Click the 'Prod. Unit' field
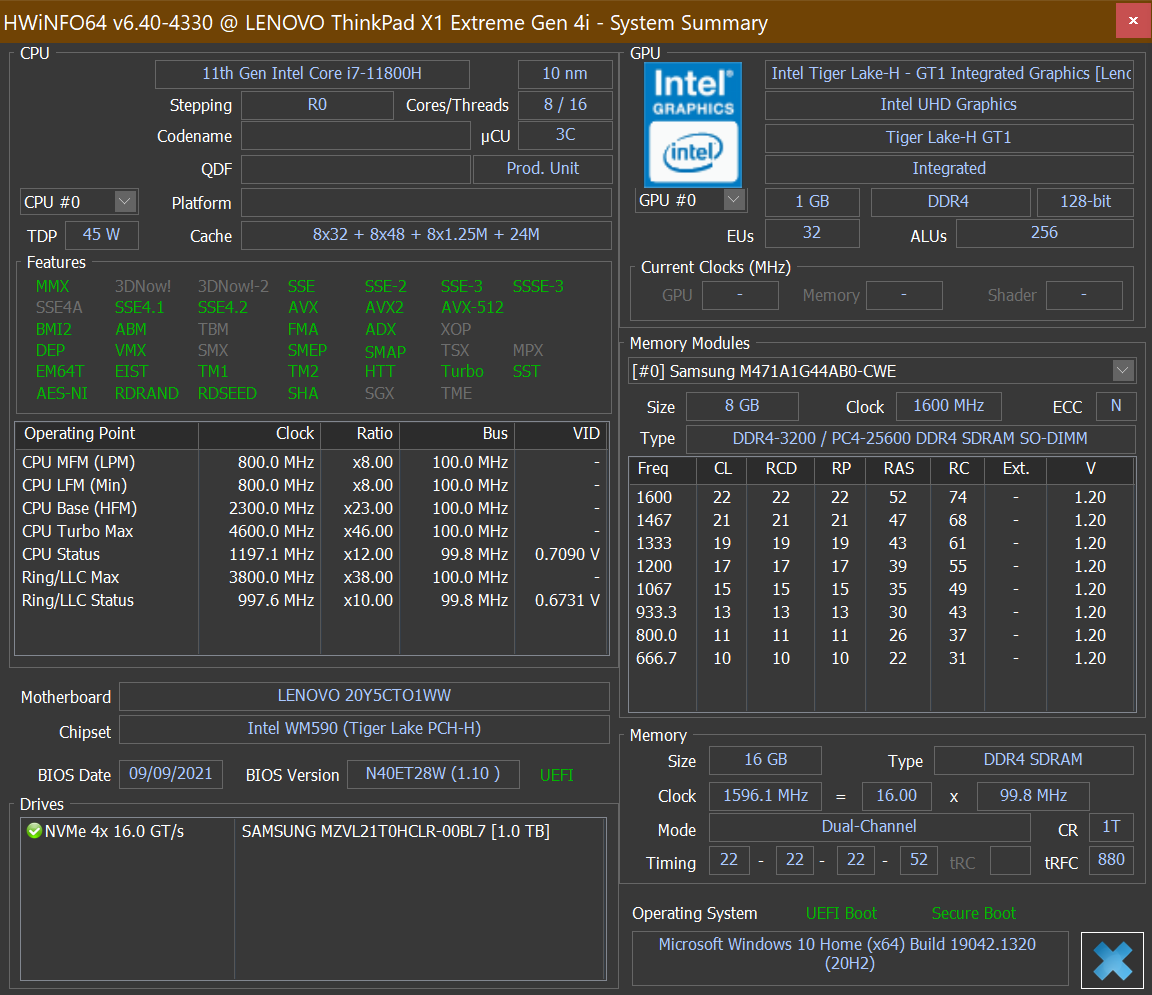The image size is (1152, 995). point(543,169)
